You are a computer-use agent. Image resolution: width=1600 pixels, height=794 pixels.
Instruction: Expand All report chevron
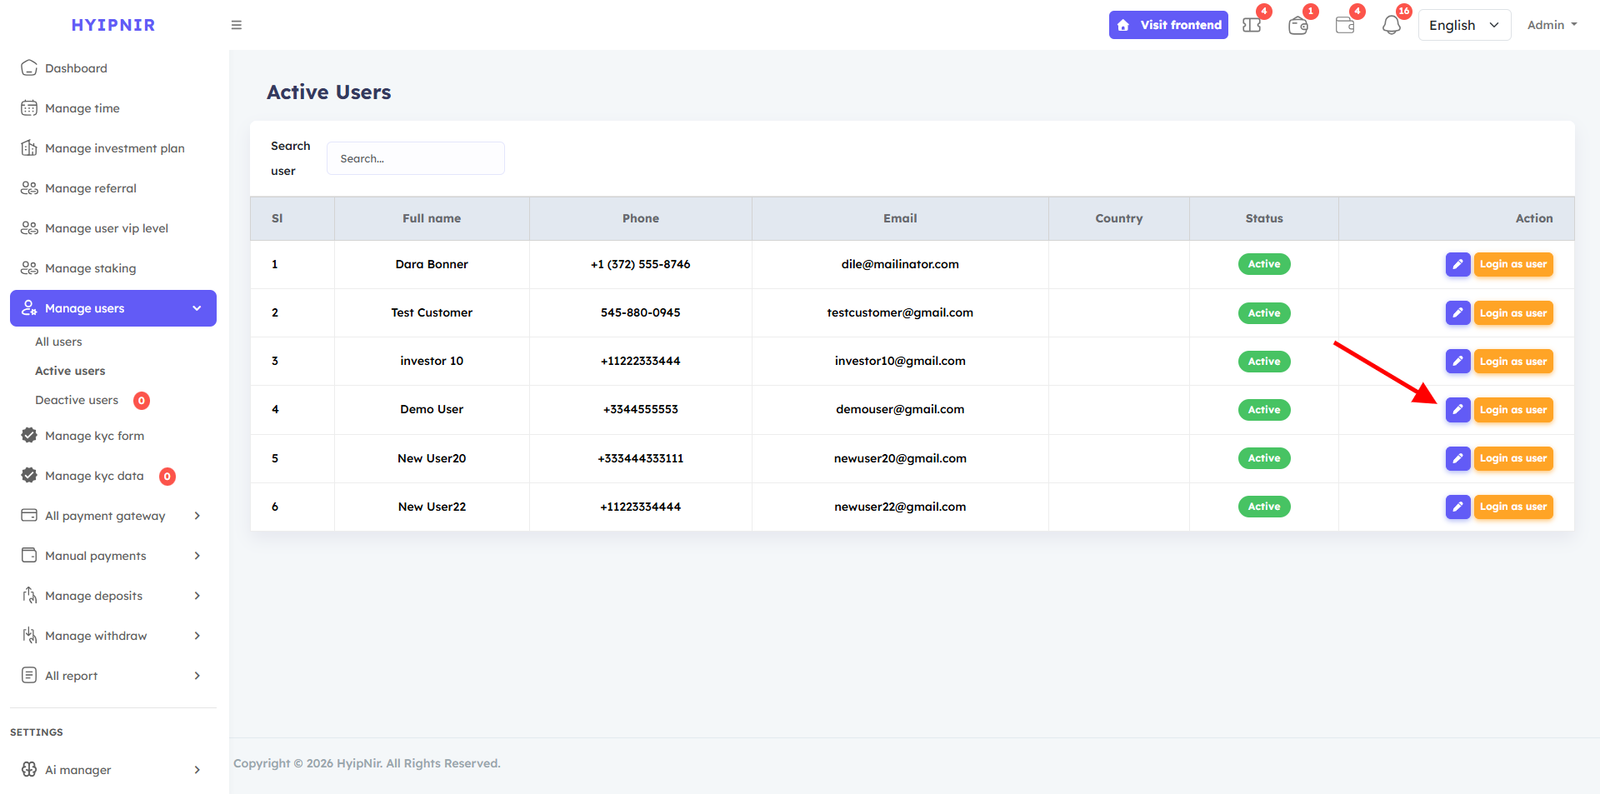click(197, 676)
